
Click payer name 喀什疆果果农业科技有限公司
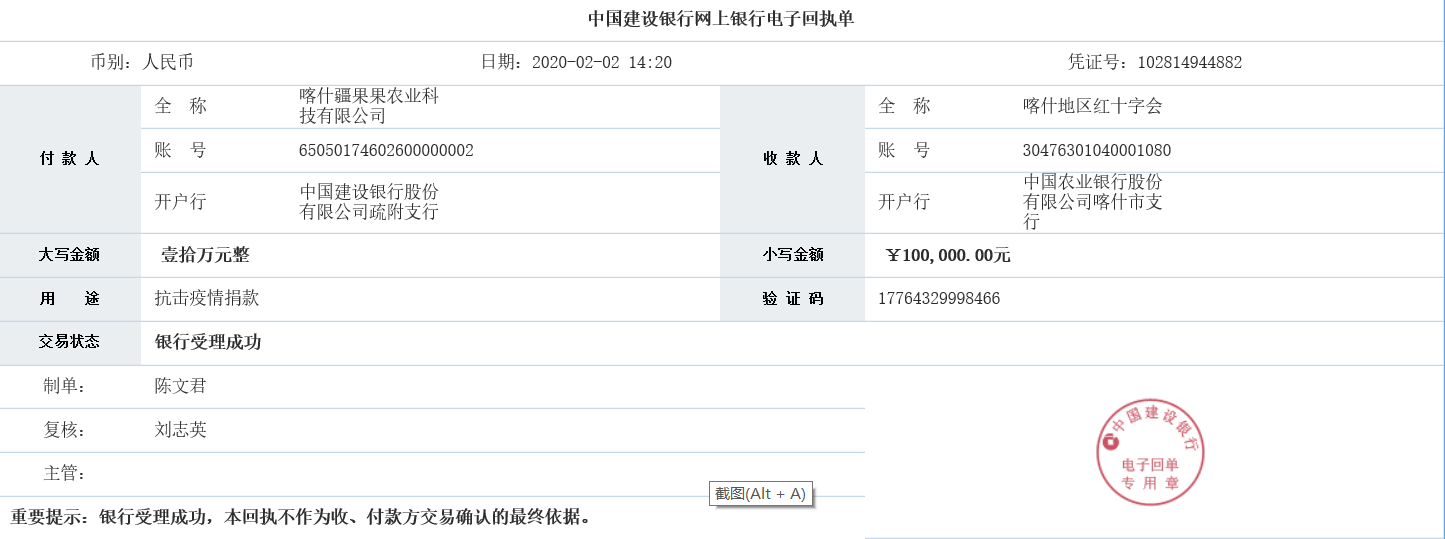[369, 106]
